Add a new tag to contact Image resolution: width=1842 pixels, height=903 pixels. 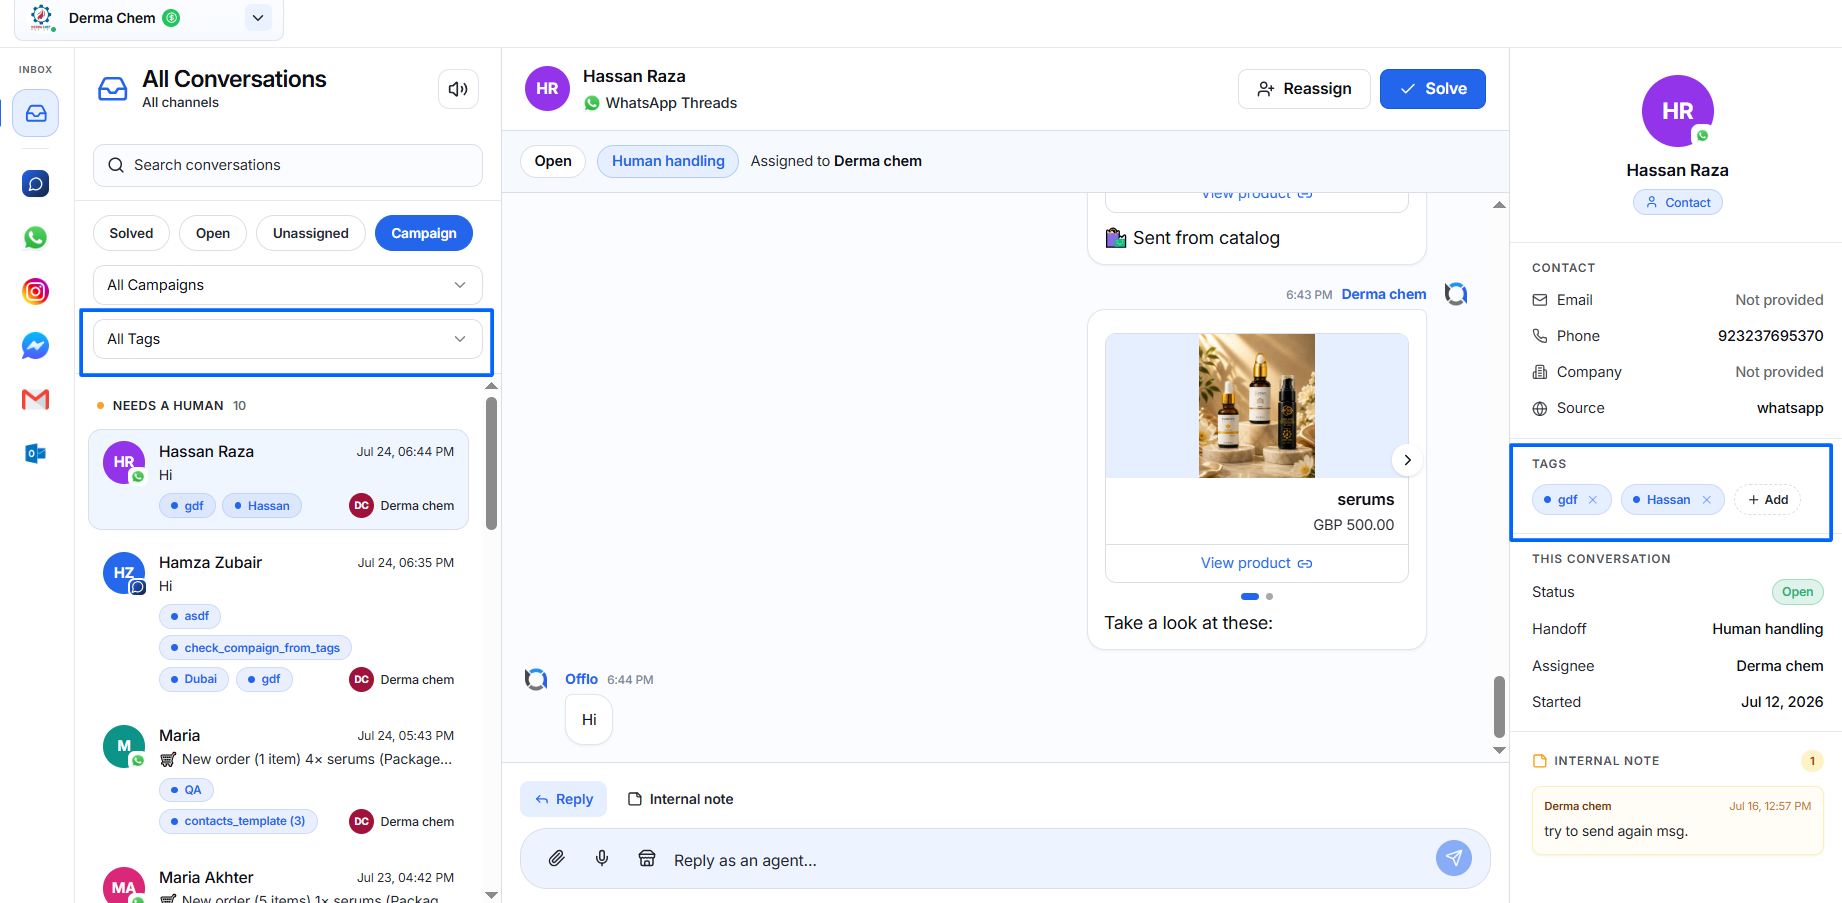(1768, 500)
